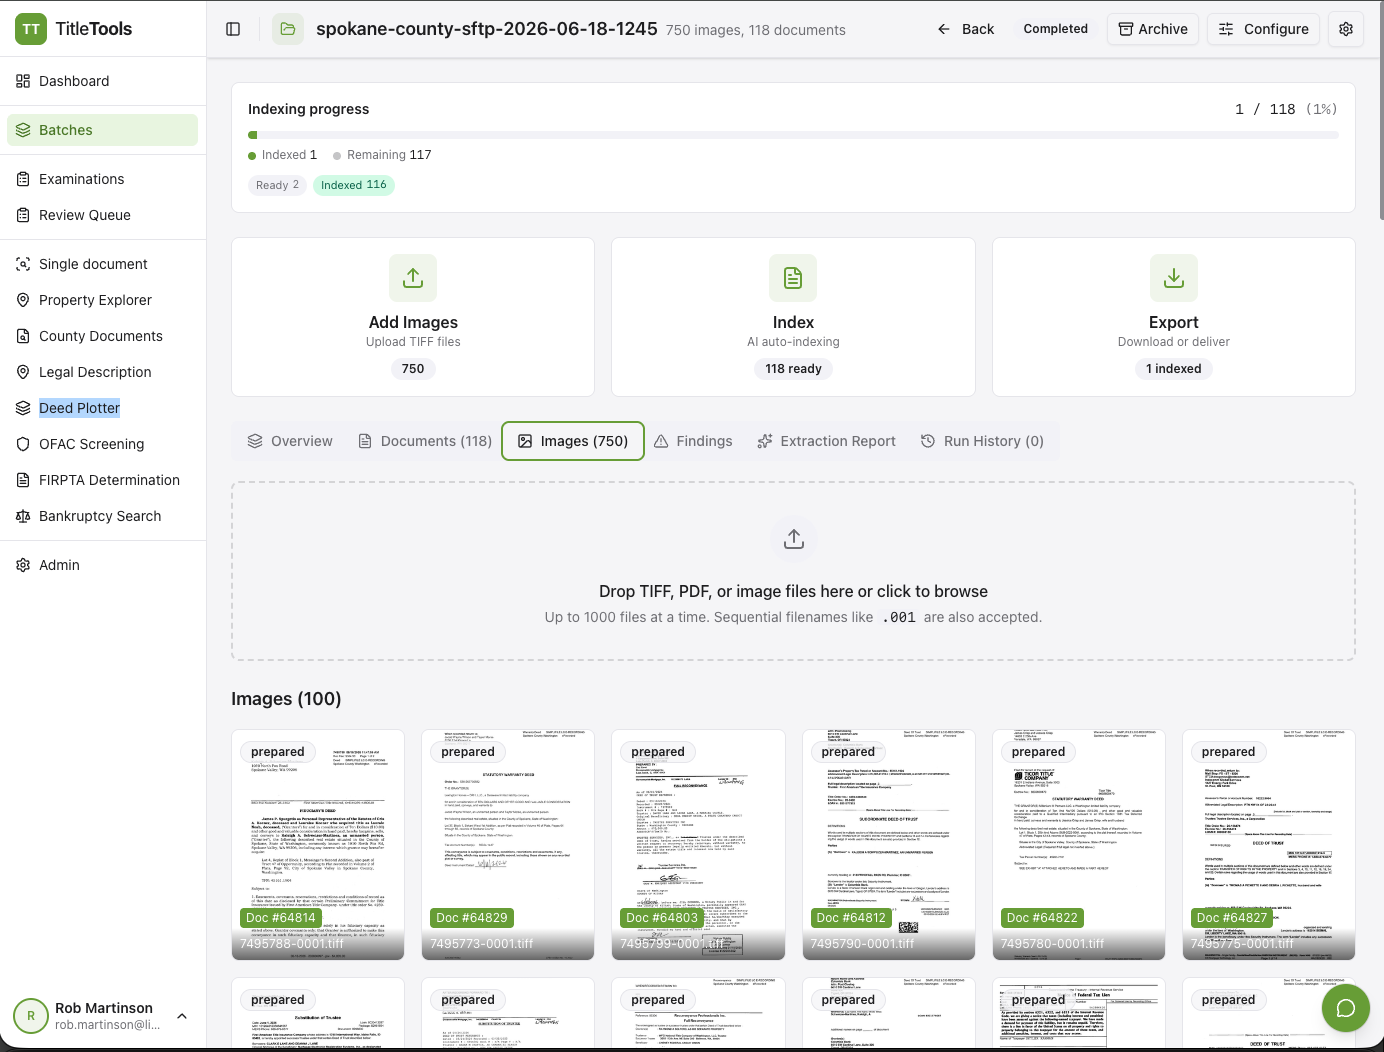Viewport: 1384px width, 1052px height.
Task: Click the Completed status badge
Action: (1055, 29)
